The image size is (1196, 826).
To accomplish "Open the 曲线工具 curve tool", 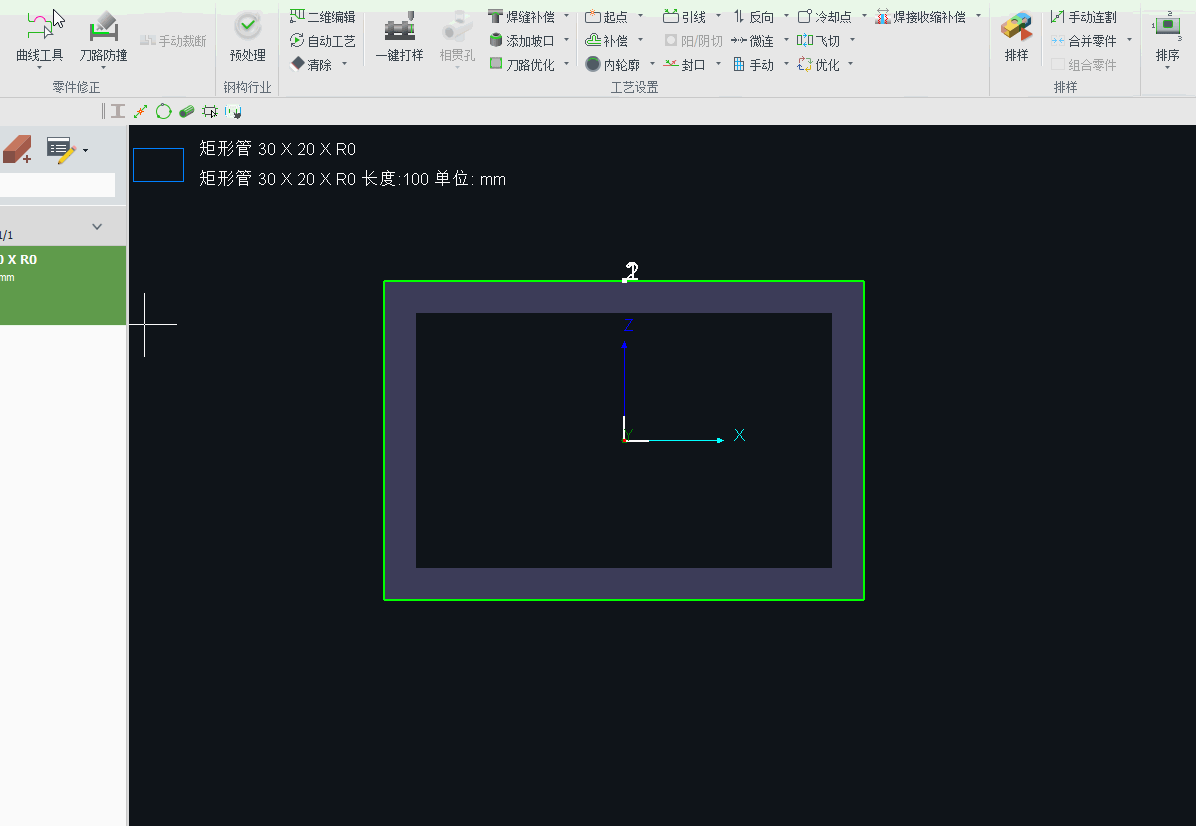I will click(40, 36).
